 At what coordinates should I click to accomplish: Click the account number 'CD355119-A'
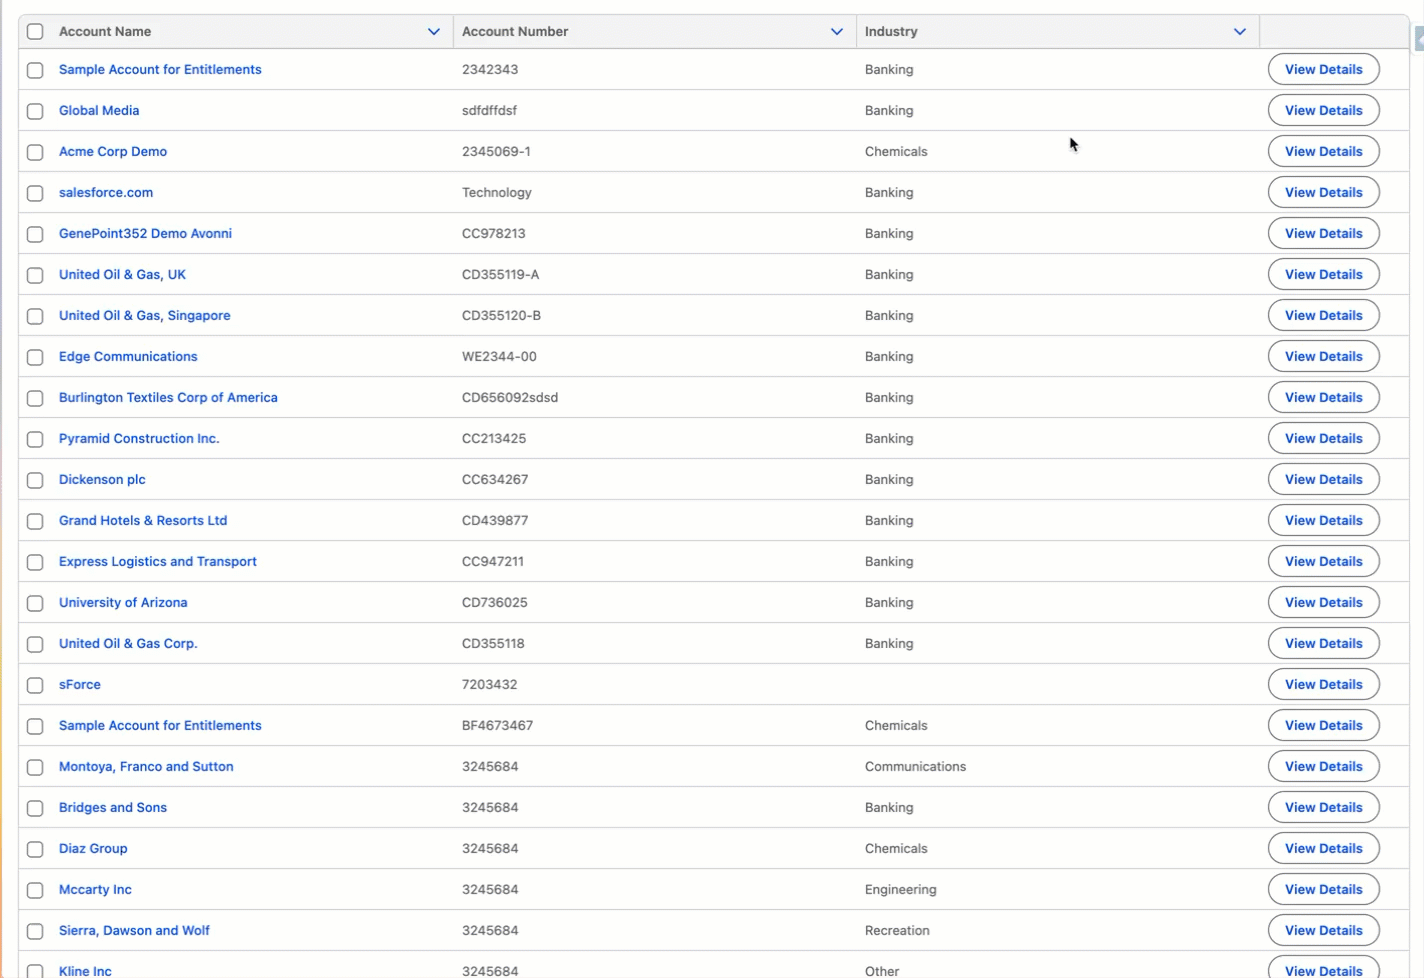coord(500,275)
